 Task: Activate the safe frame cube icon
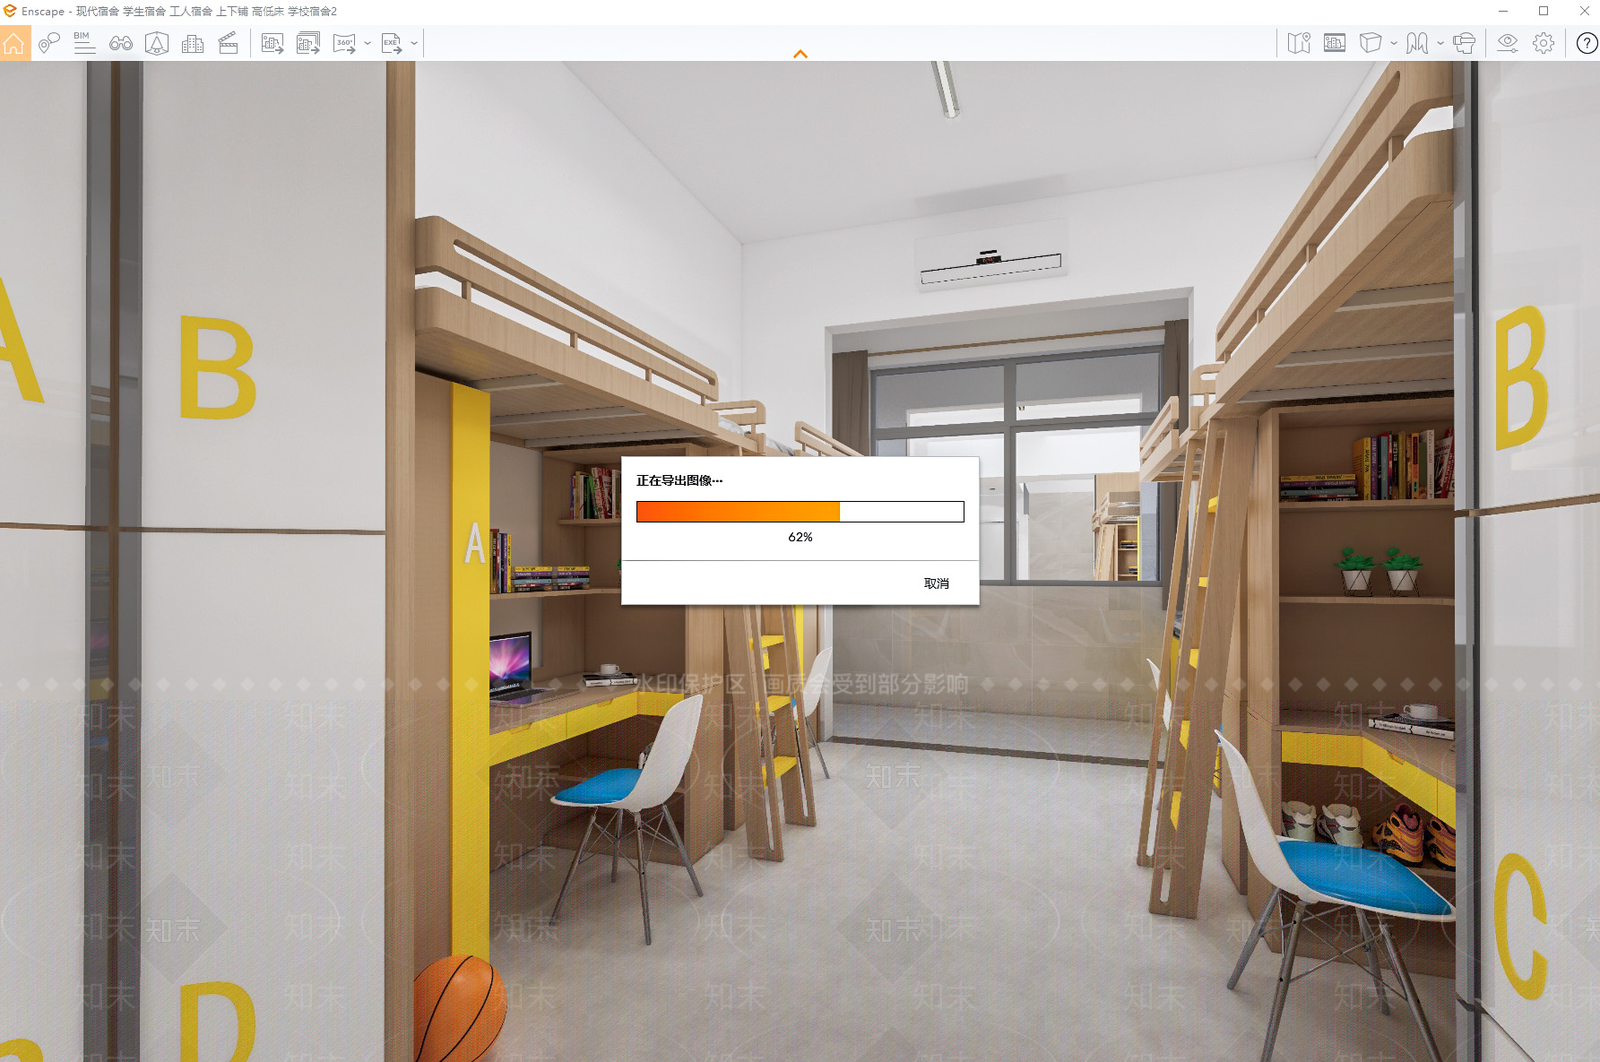(x=157, y=43)
